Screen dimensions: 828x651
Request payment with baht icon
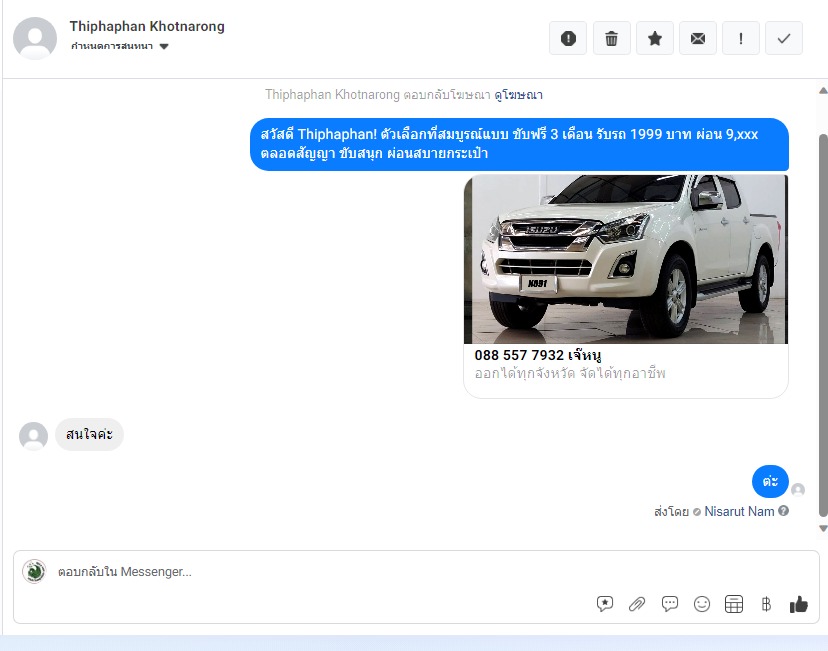pyautogui.click(x=766, y=603)
